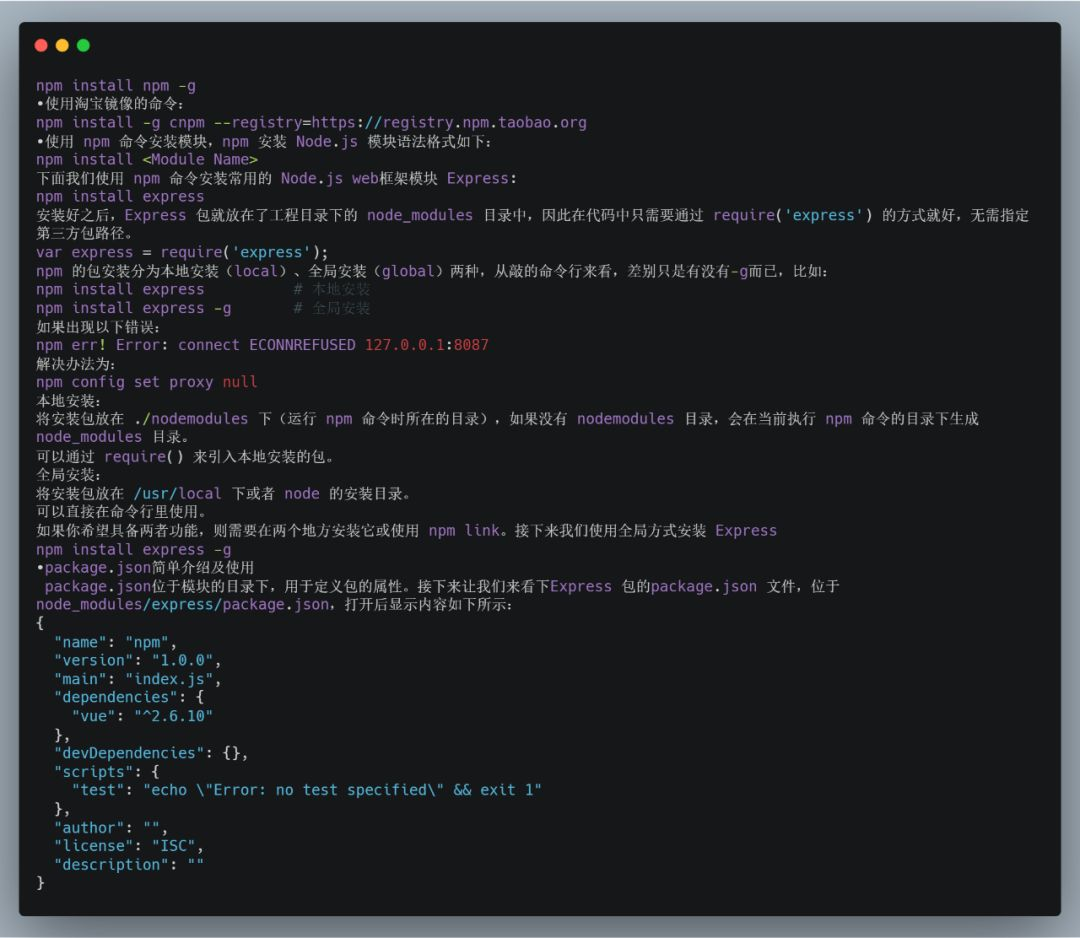Click the '"dependencies": {' line
Viewport: 1080px width, 938px height.
click(x=129, y=698)
